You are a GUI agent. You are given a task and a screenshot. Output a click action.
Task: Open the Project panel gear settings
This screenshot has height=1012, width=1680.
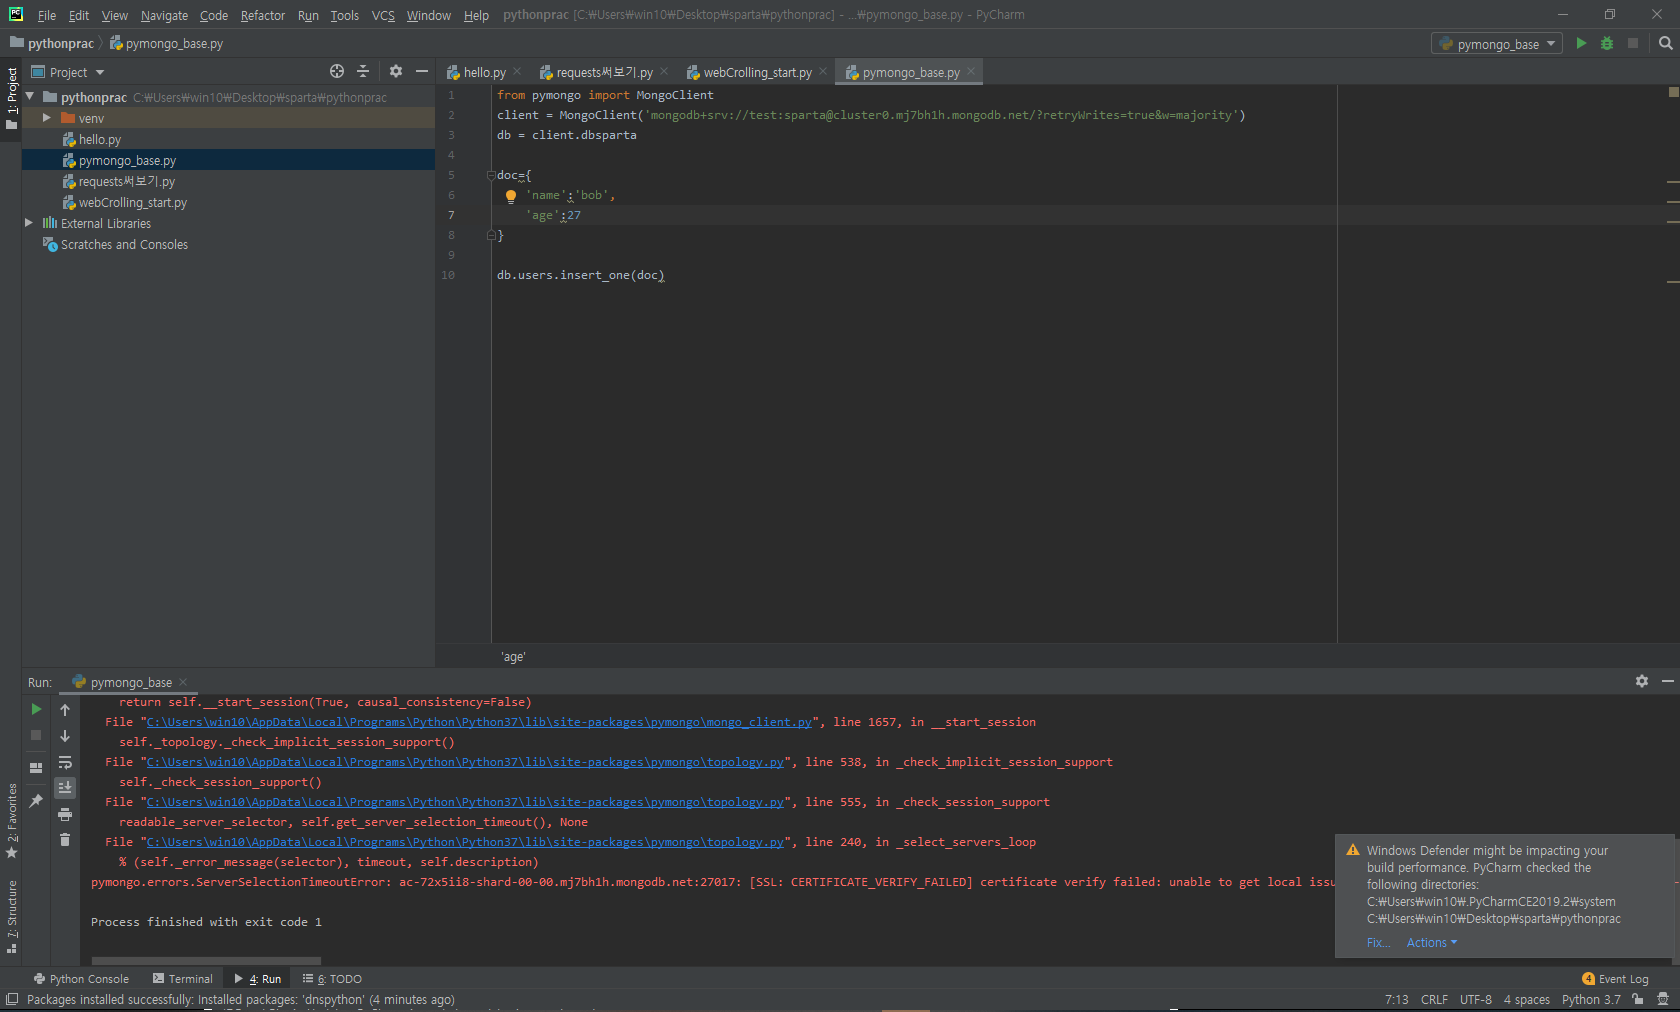click(396, 71)
